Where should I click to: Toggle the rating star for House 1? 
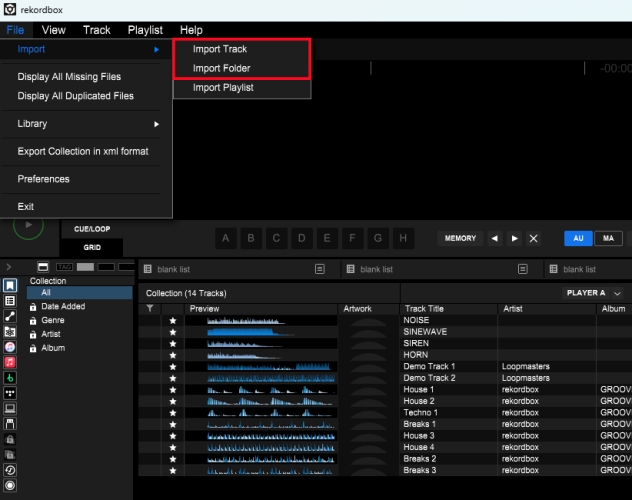pyautogui.click(x=173, y=390)
